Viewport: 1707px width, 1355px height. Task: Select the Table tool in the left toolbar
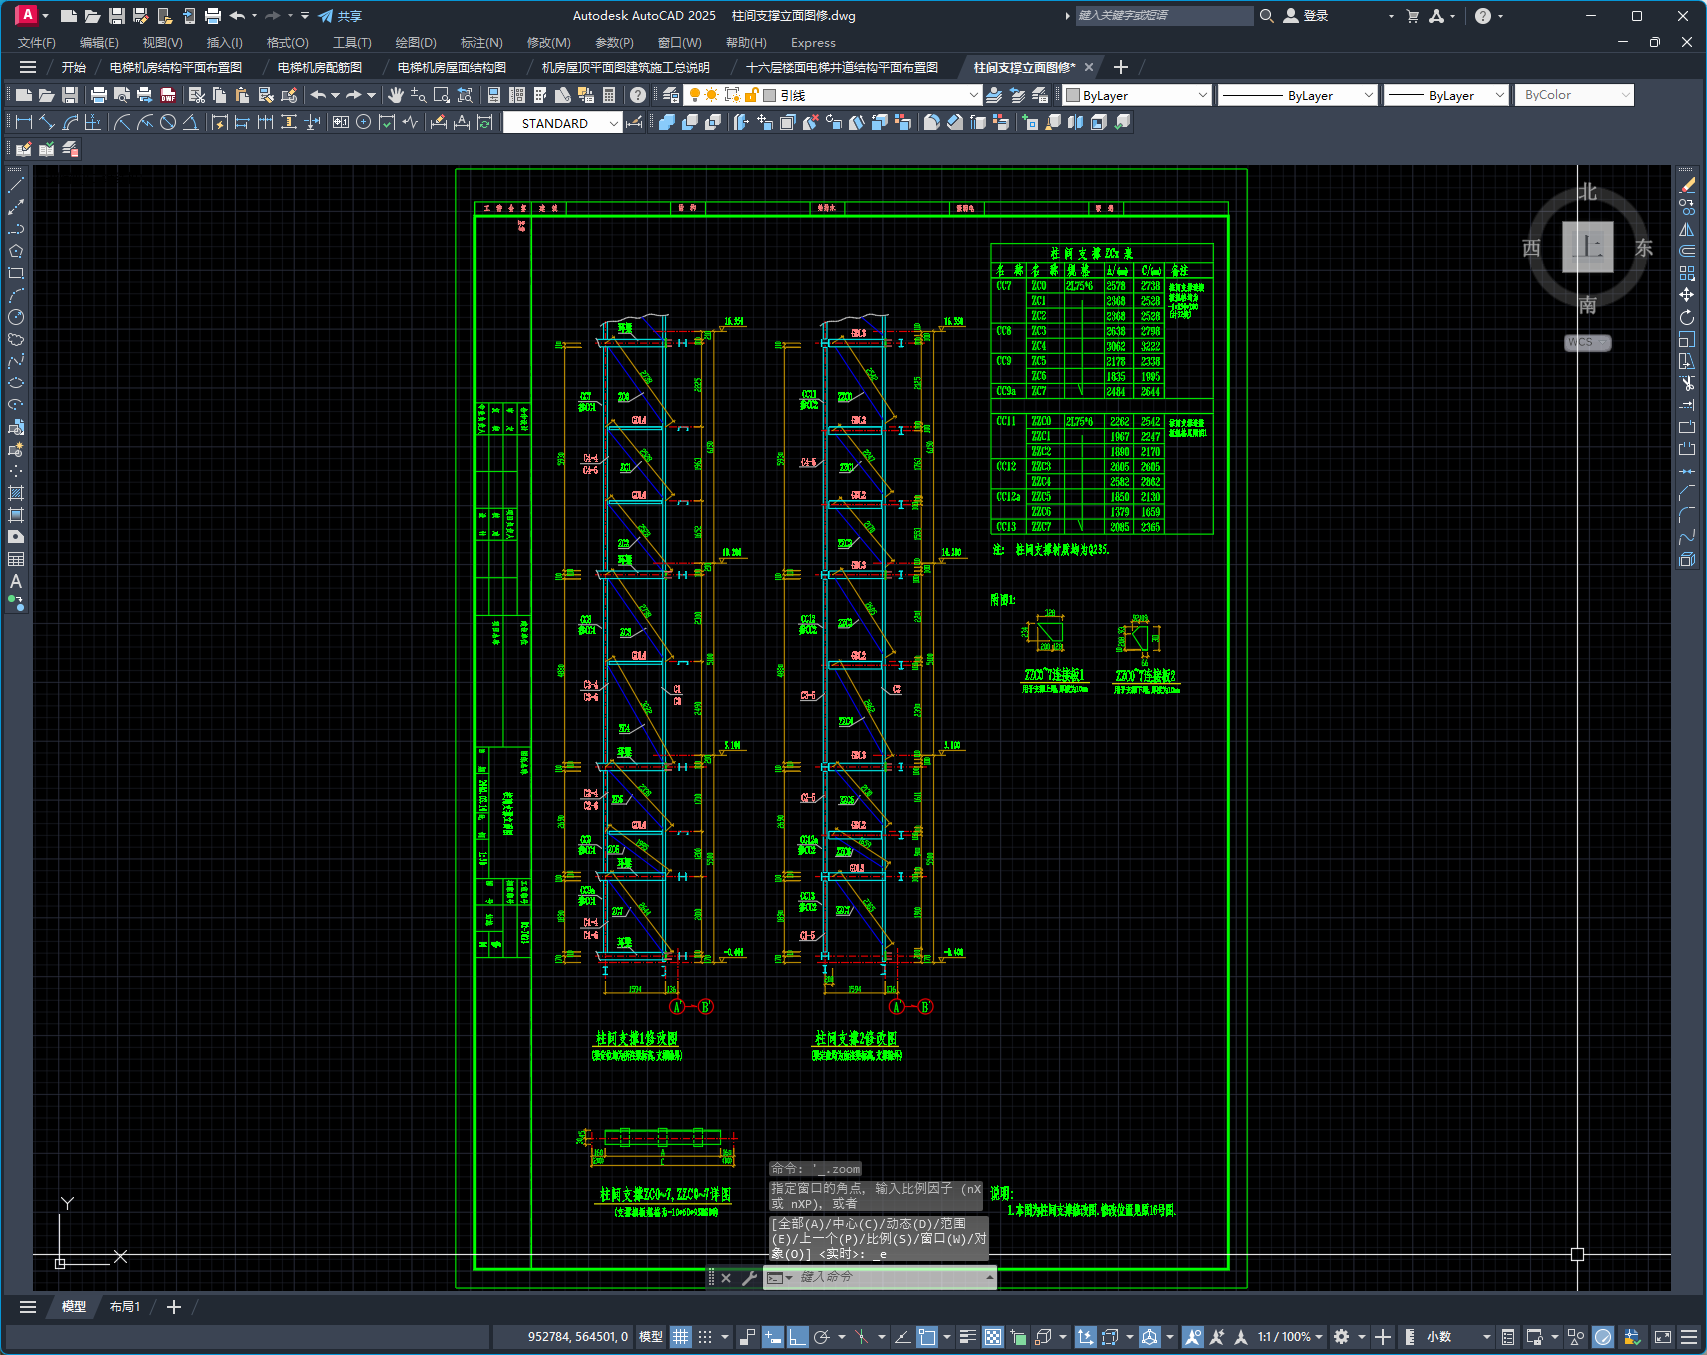click(16, 559)
